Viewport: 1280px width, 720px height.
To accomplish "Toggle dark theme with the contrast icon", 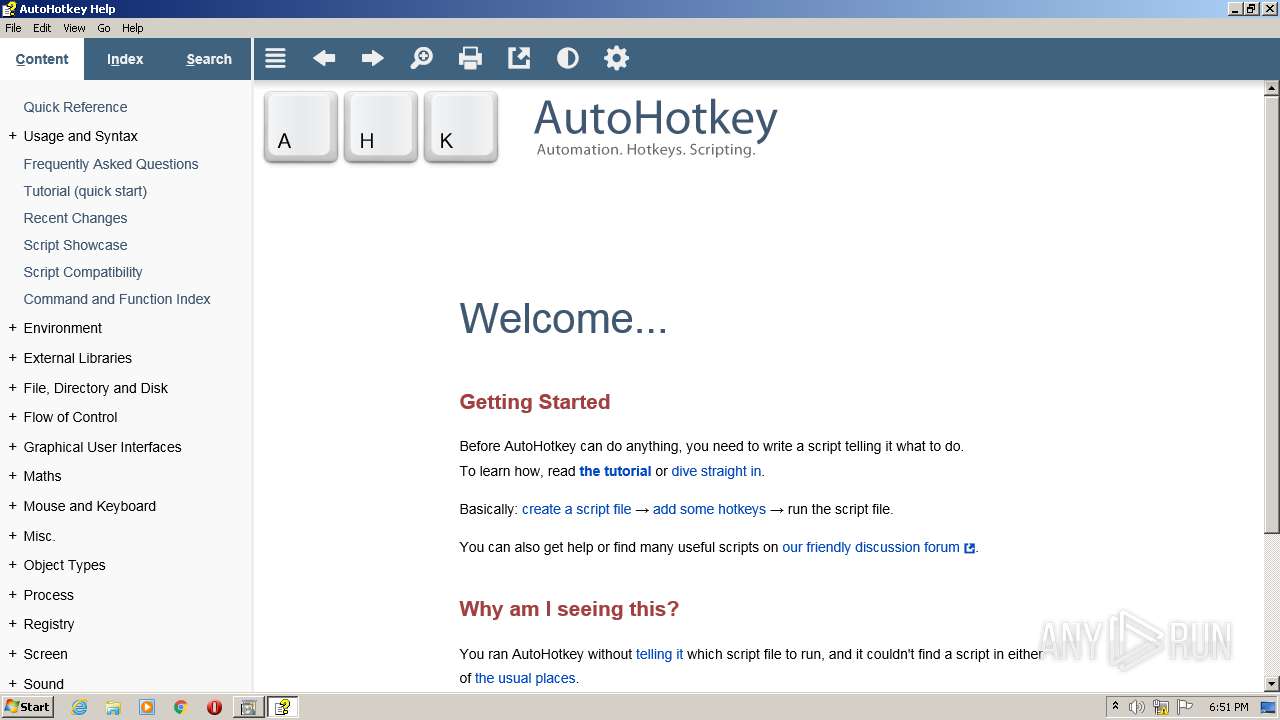I will click(x=568, y=59).
